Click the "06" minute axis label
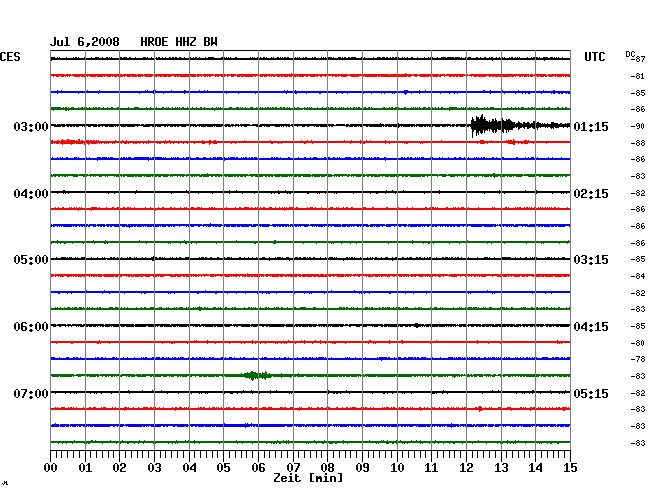This screenshot has height=494, width=650. (258, 468)
